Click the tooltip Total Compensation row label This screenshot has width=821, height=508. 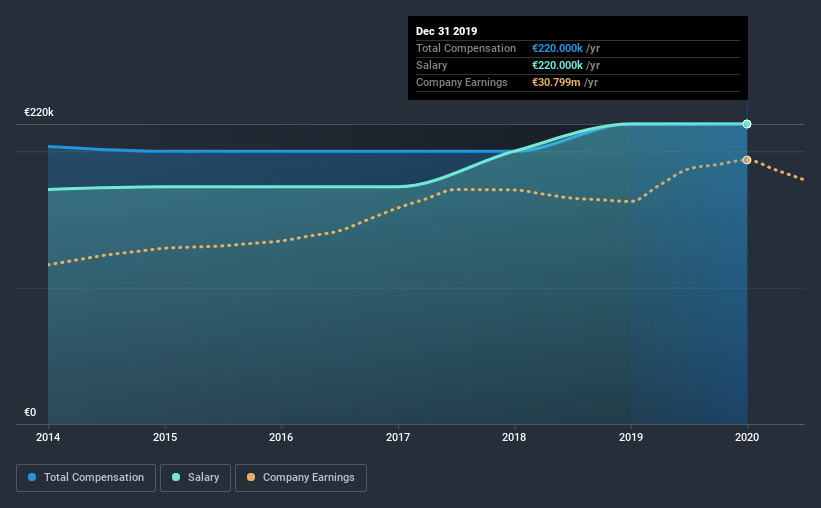coord(466,48)
